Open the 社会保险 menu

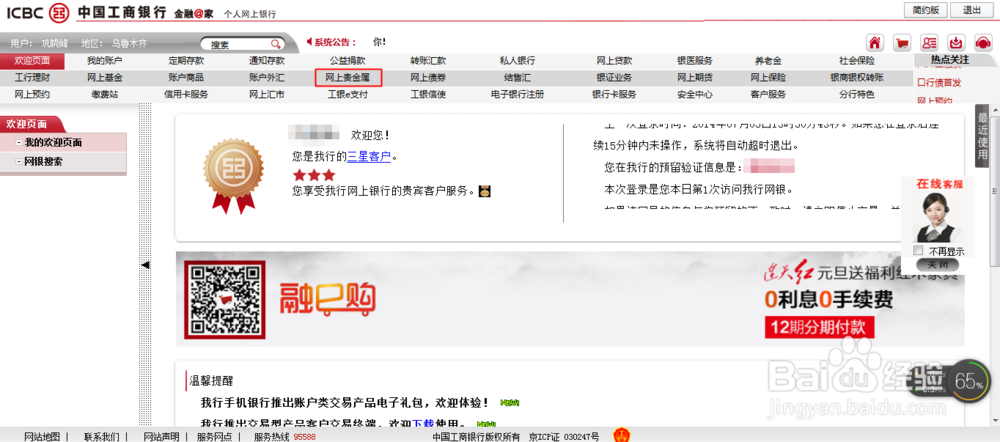pos(857,61)
